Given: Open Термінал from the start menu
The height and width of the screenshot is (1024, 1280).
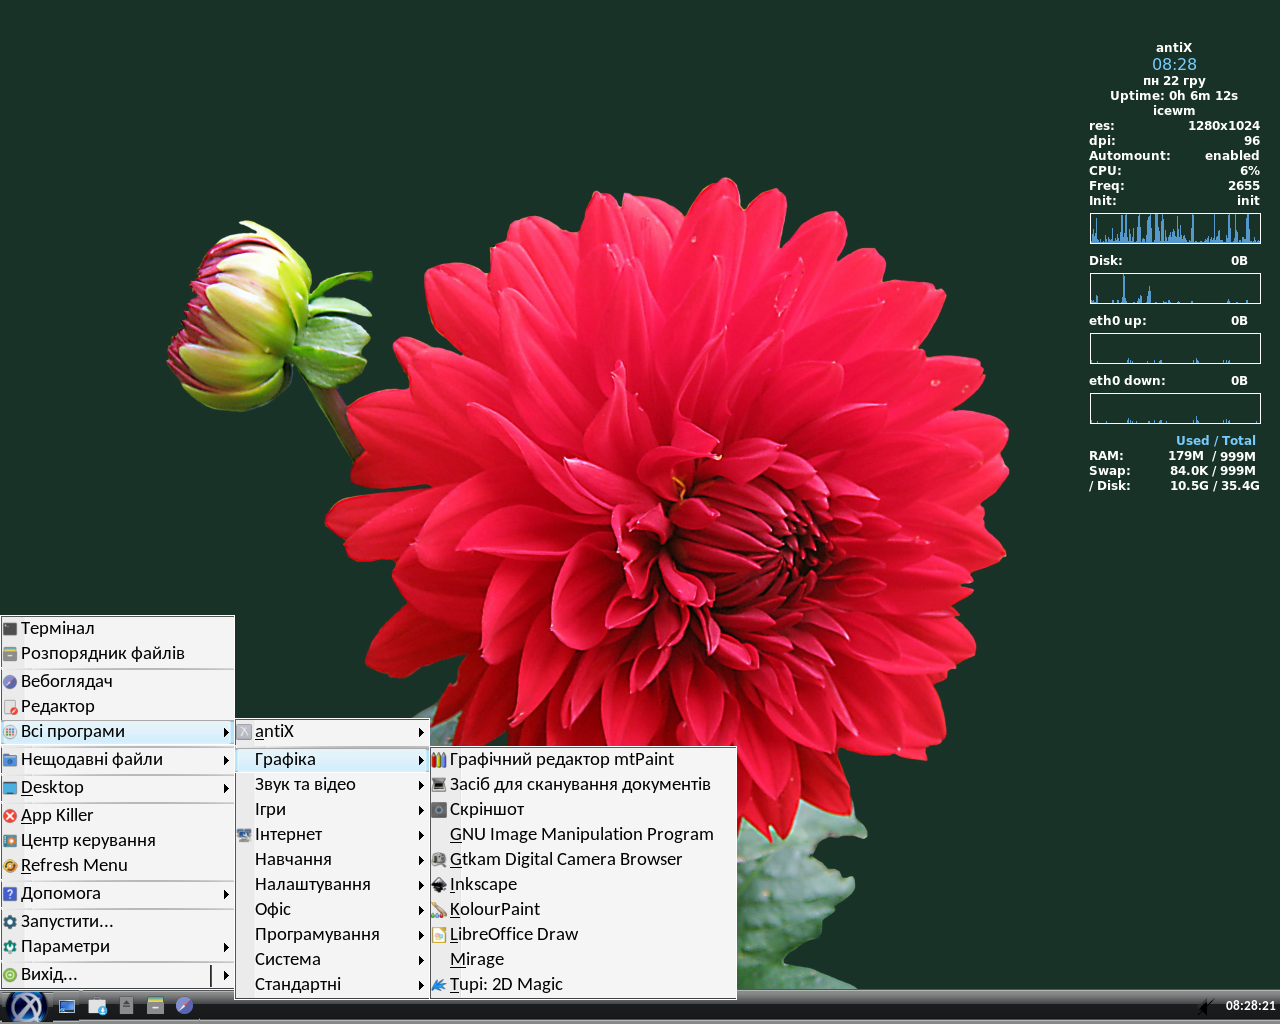Looking at the screenshot, I should pos(57,629).
